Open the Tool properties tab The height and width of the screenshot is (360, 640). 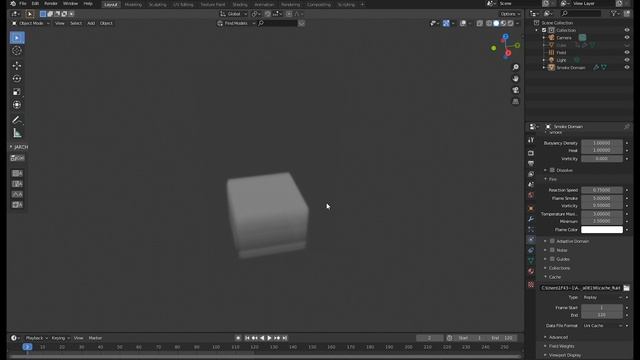point(531,140)
